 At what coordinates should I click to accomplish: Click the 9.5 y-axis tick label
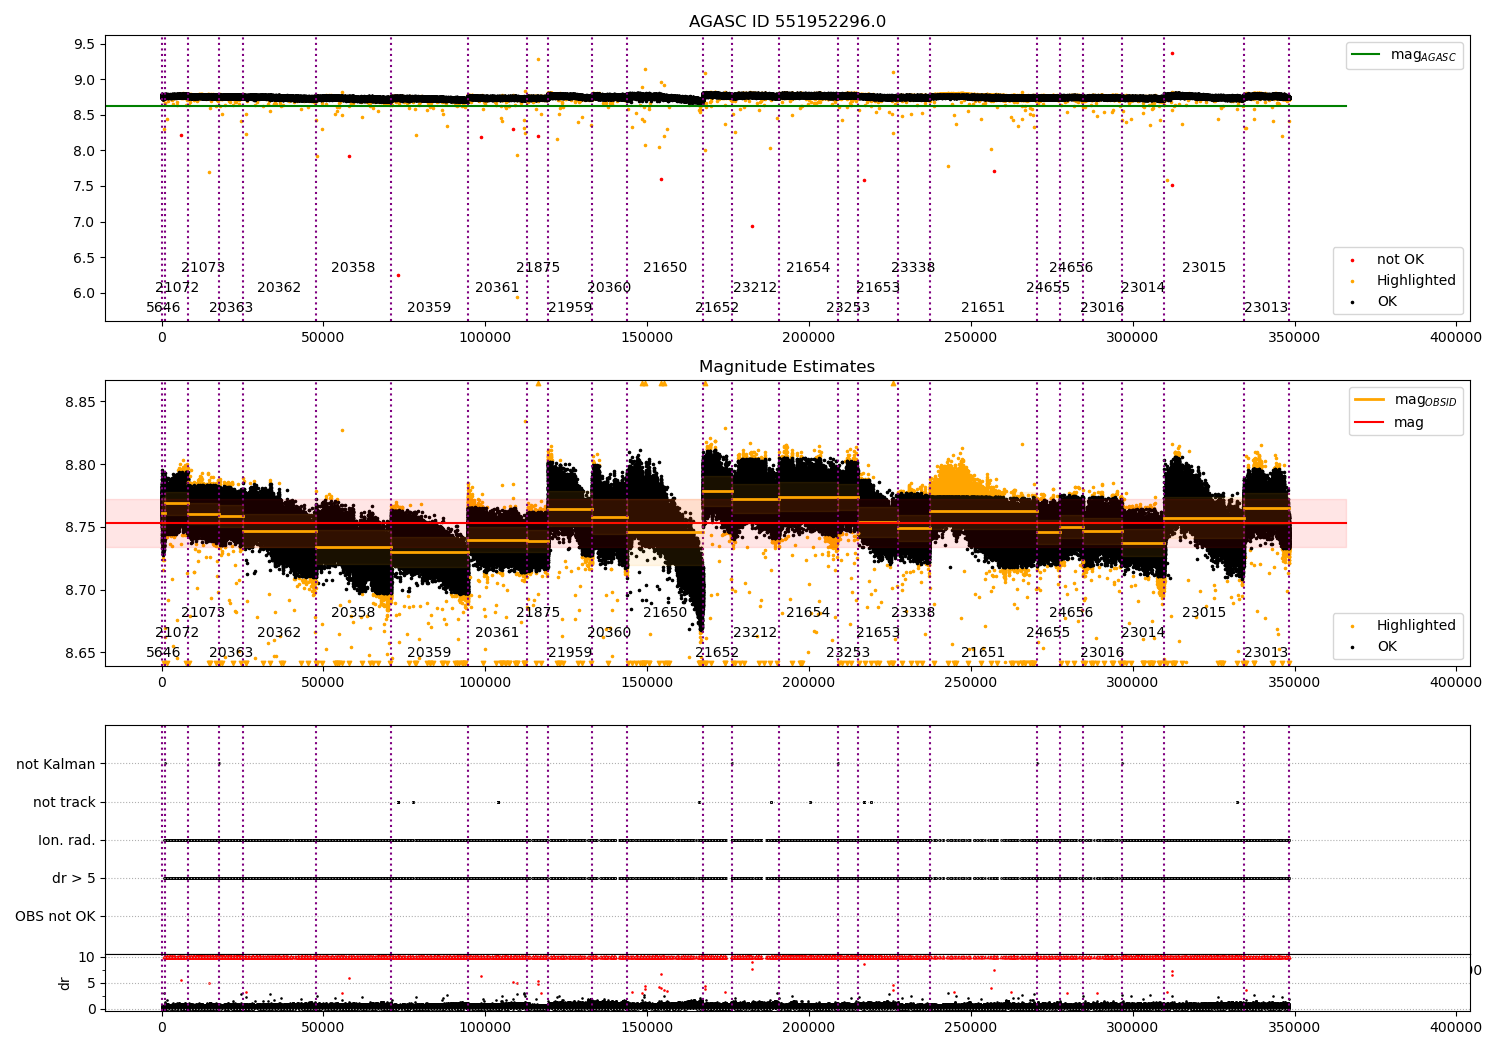tap(84, 44)
